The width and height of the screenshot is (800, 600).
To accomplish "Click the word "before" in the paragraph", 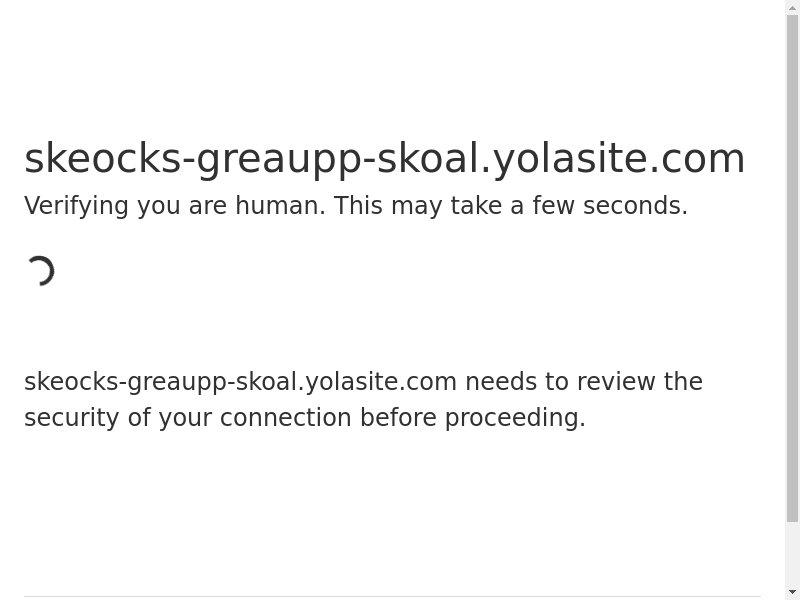I will tap(398, 418).
